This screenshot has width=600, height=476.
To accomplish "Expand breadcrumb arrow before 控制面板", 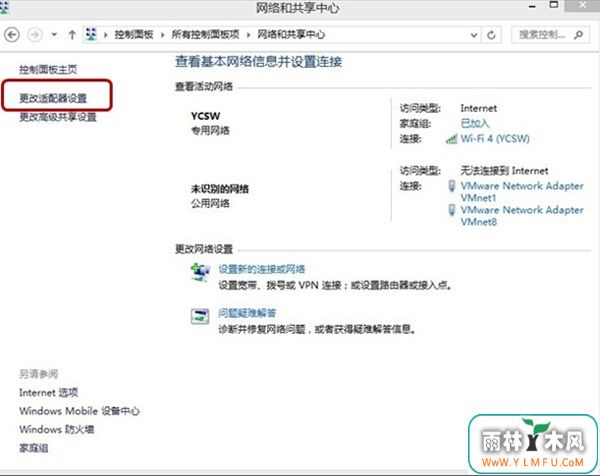I will click(106, 35).
